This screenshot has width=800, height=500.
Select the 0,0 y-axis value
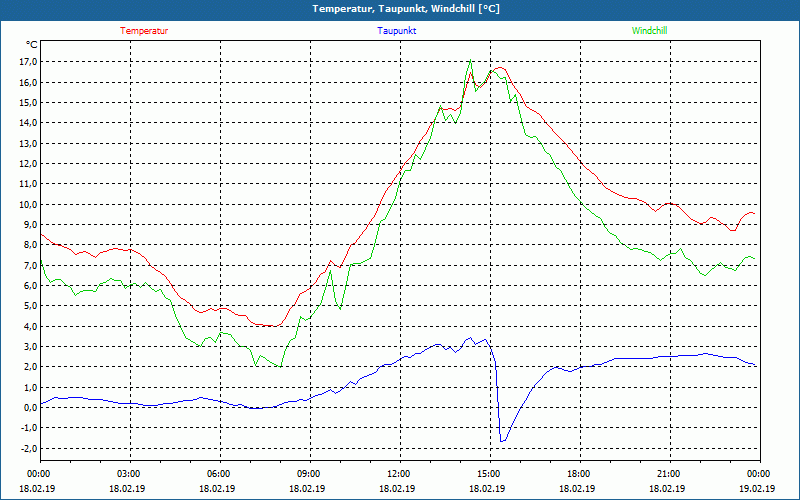(30, 407)
